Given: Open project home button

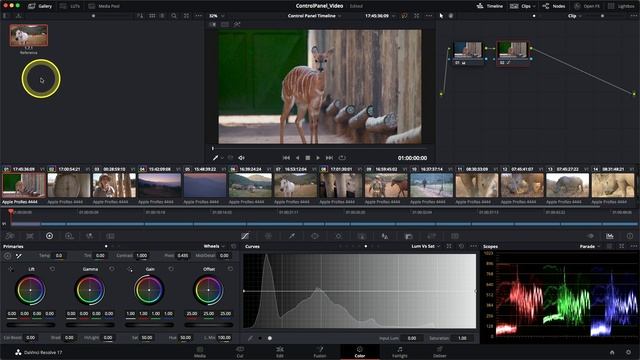Looking at the screenshot, I should 612,352.
